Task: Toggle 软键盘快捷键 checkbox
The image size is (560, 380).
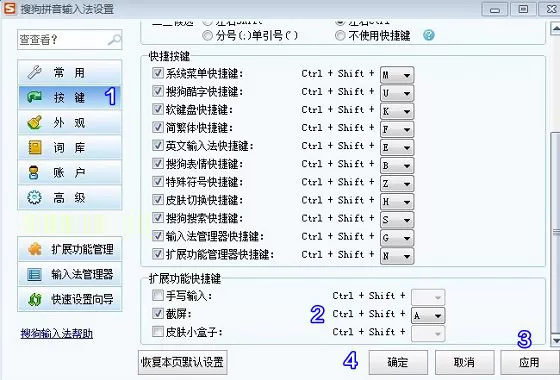Action: [x=158, y=109]
